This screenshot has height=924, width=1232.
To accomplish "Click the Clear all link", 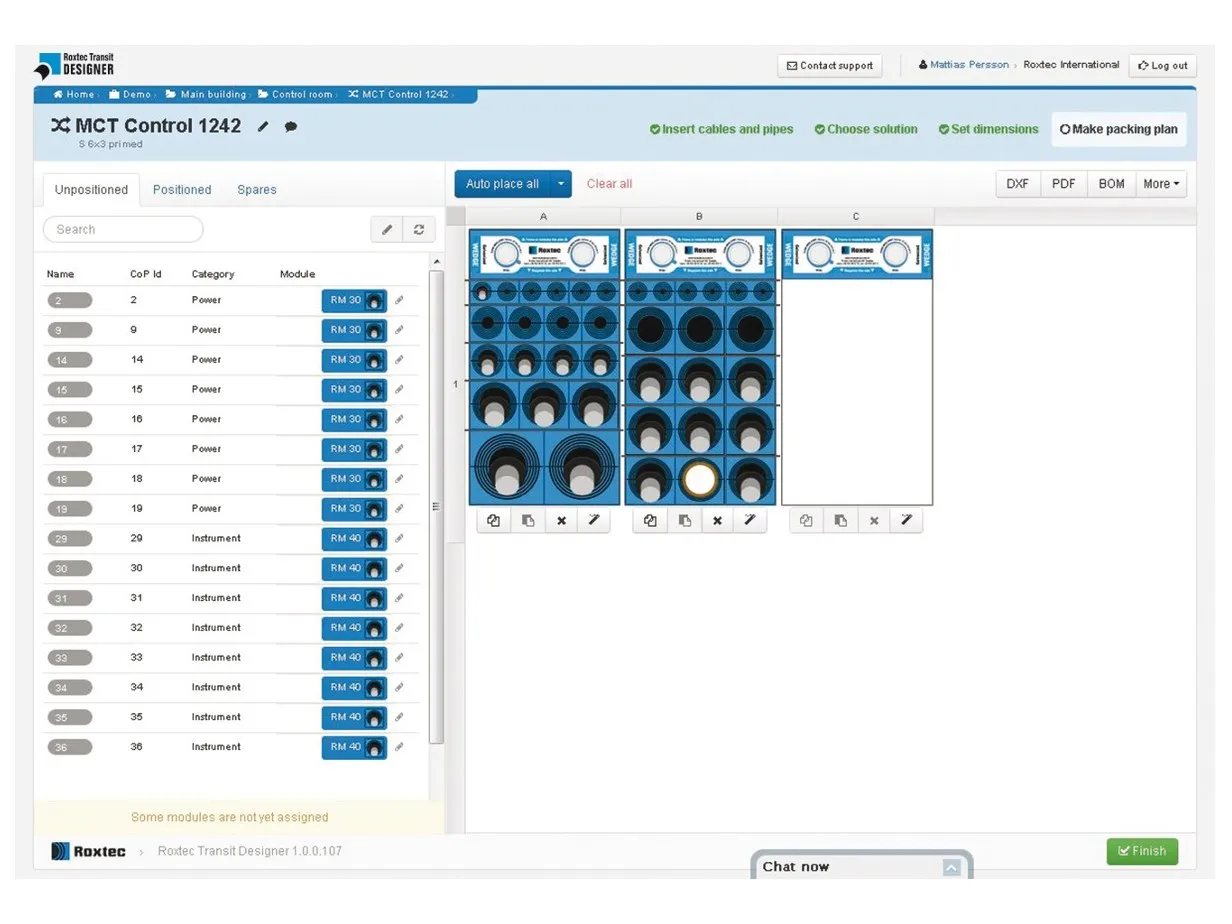I will point(610,184).
